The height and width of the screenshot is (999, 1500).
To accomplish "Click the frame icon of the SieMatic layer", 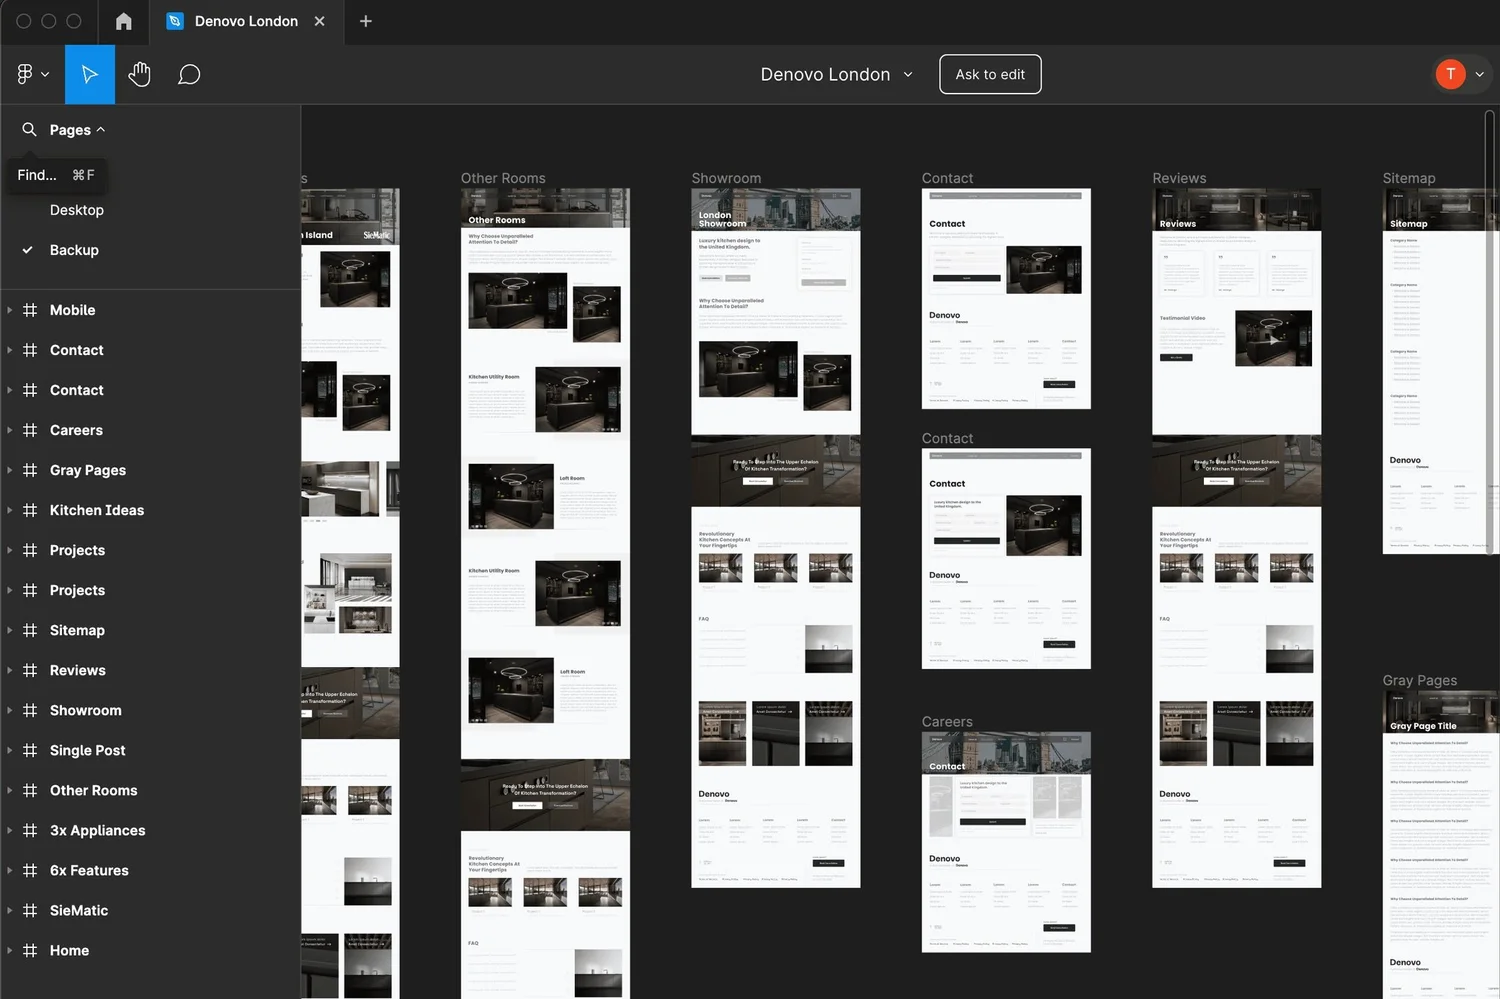I will coord(30,910).
